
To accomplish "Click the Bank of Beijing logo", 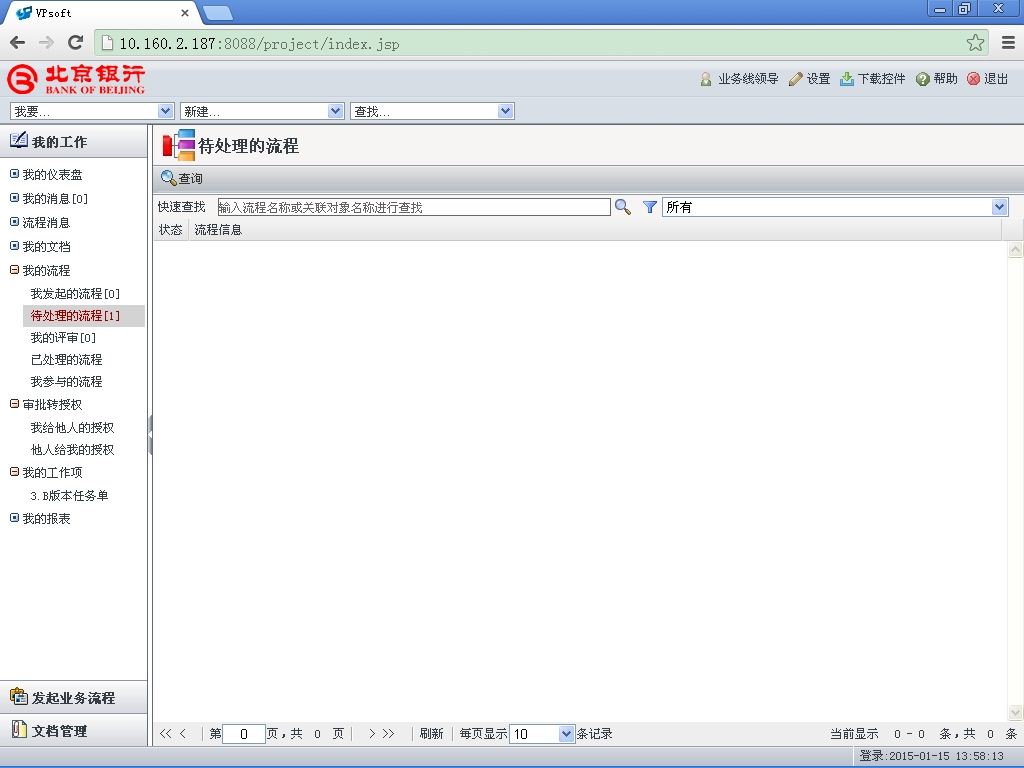I will click(x=76, y=80).
